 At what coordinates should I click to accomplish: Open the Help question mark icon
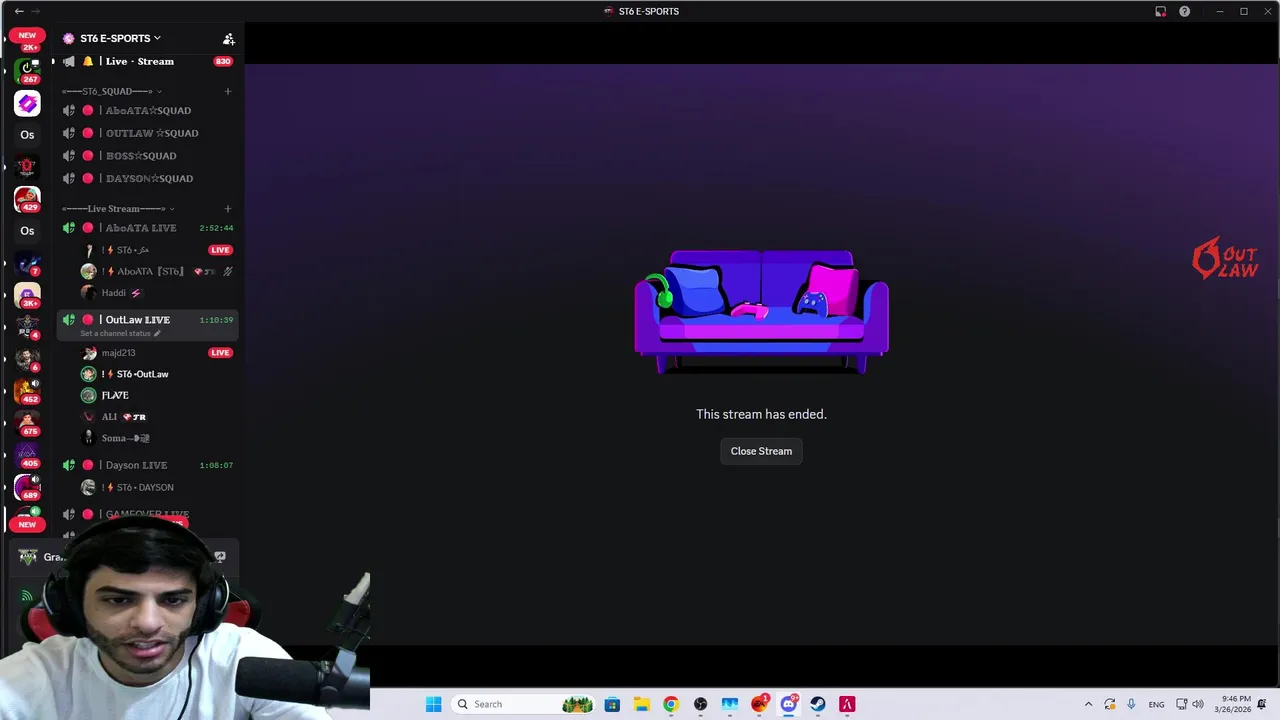1184,11
